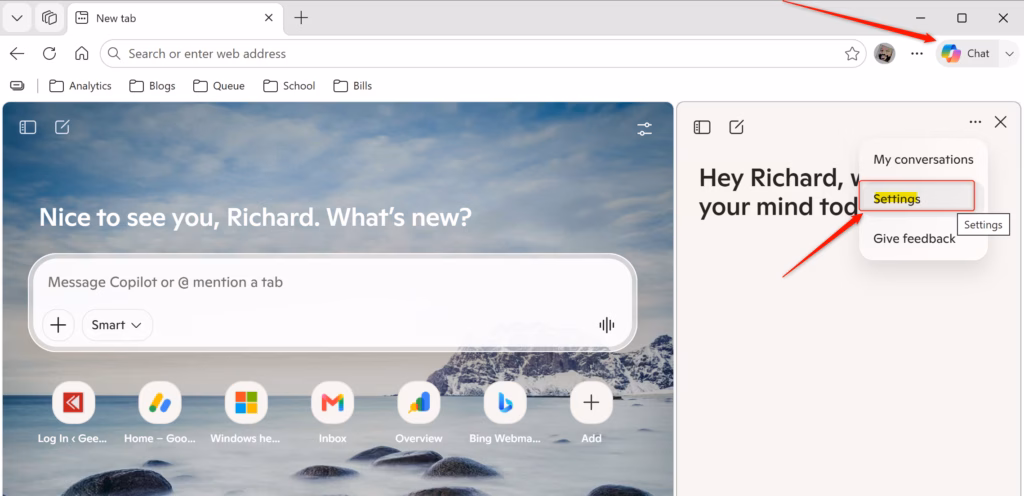Toggle sidebar on the new tab page
This screenshot has width=1024, height=496.
(x=27, y=127)
